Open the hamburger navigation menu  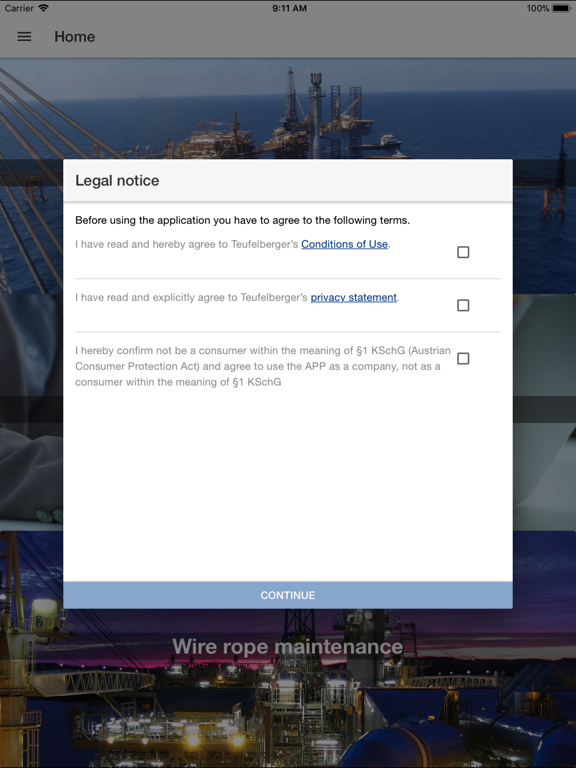[x=24, y=37]
